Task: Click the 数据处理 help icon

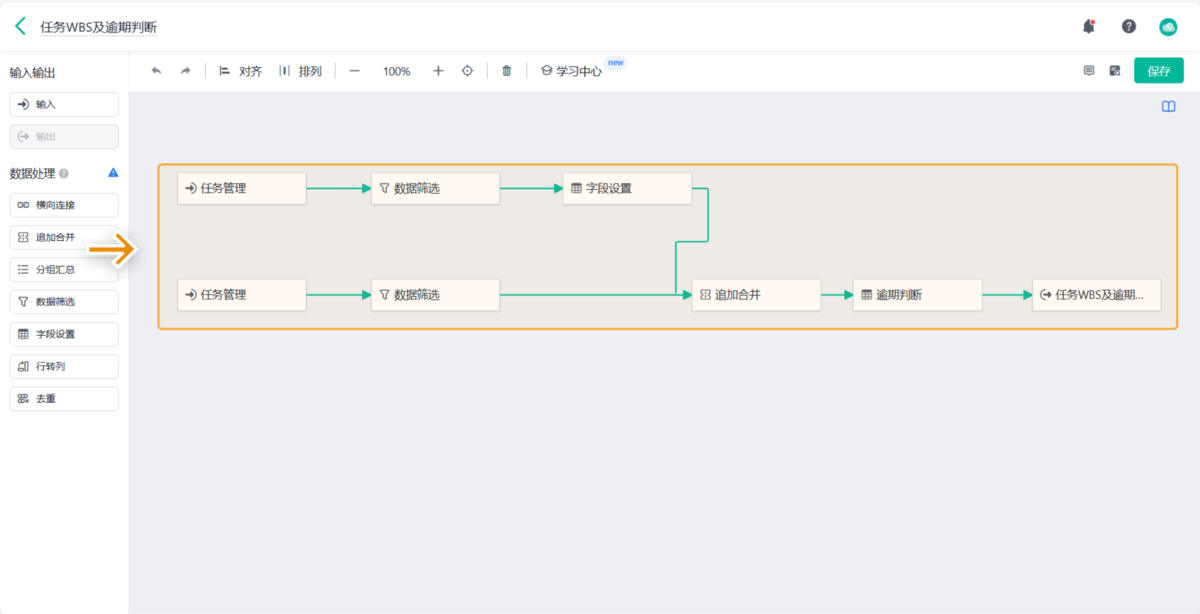Action: [x=64, y=173]
